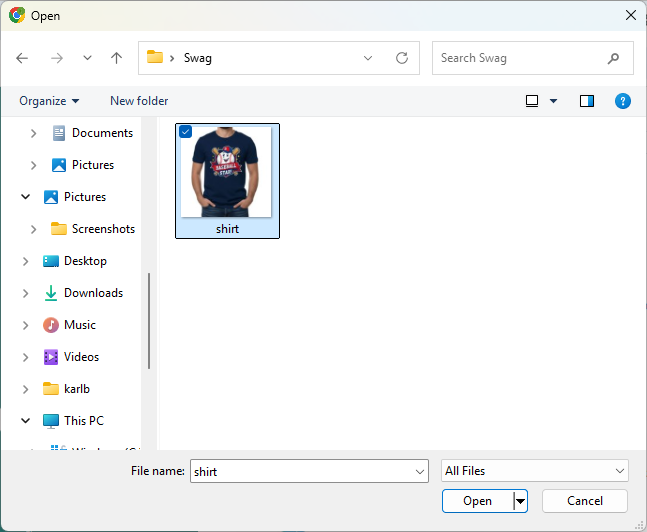The height and width of the screenshot is (532, 647).
Task: Refresh the Swag folder view
Action: click(402, 58)
